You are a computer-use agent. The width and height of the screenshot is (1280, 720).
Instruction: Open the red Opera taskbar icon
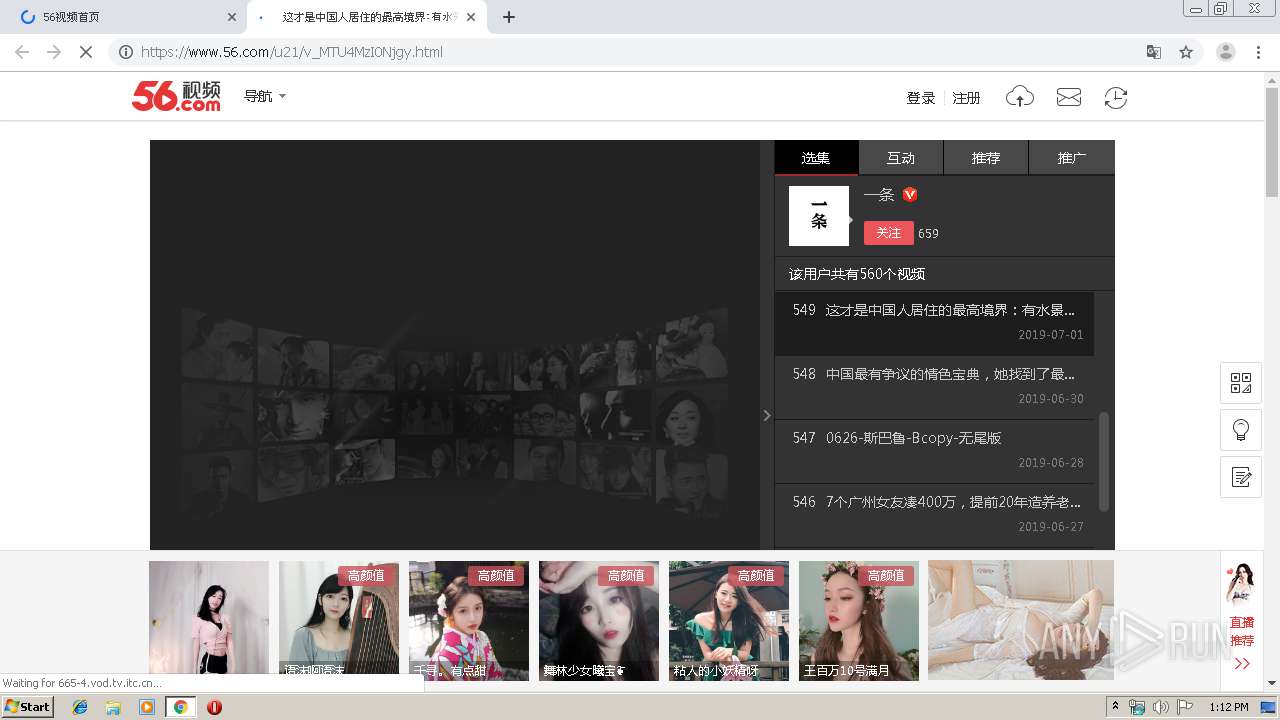click(x=214, y=707)
